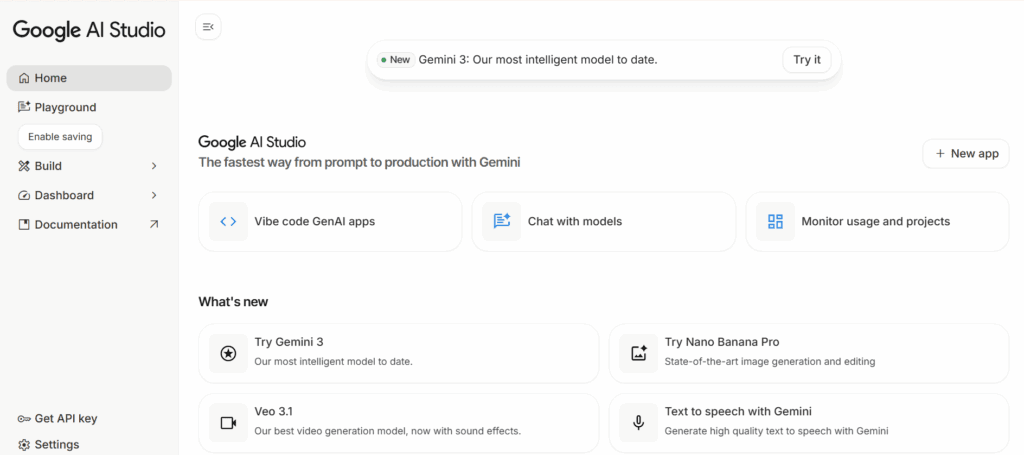This screenshot has width=1024, height=455.
Task: Click the Dashboard gauge icon
Action: (x=24, y=195)
